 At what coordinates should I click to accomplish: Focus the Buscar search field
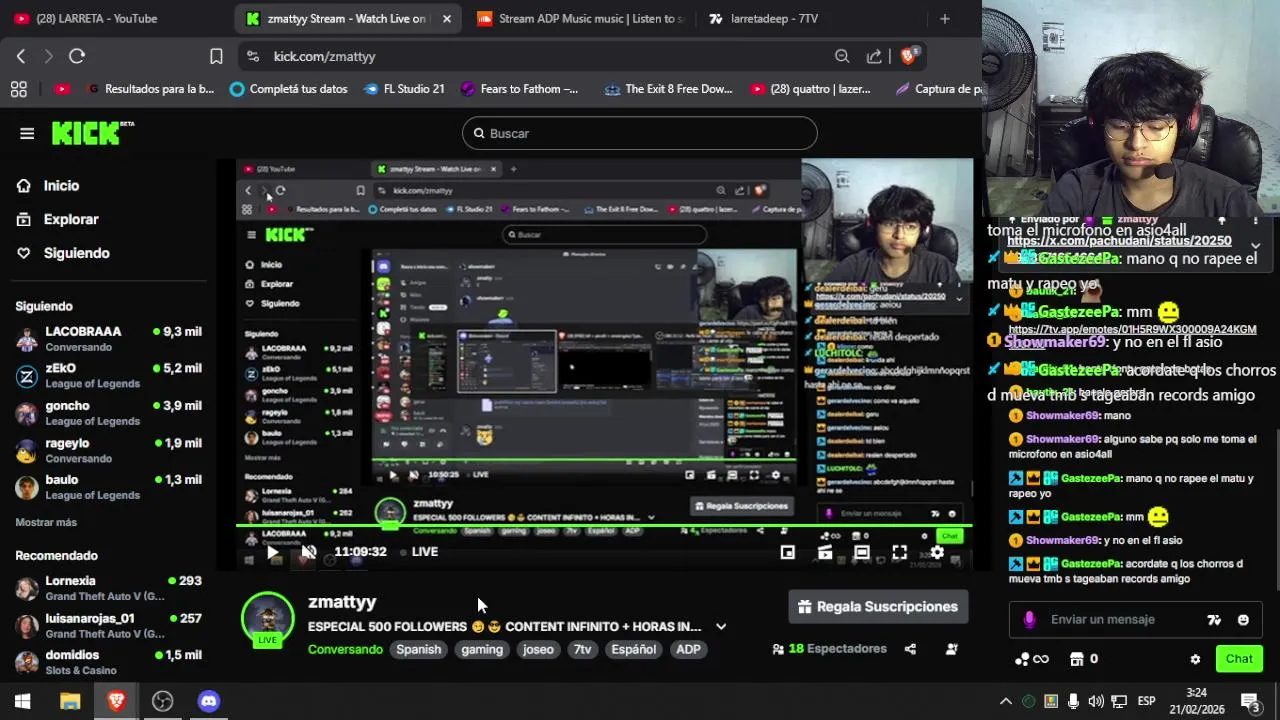point(640,133)
